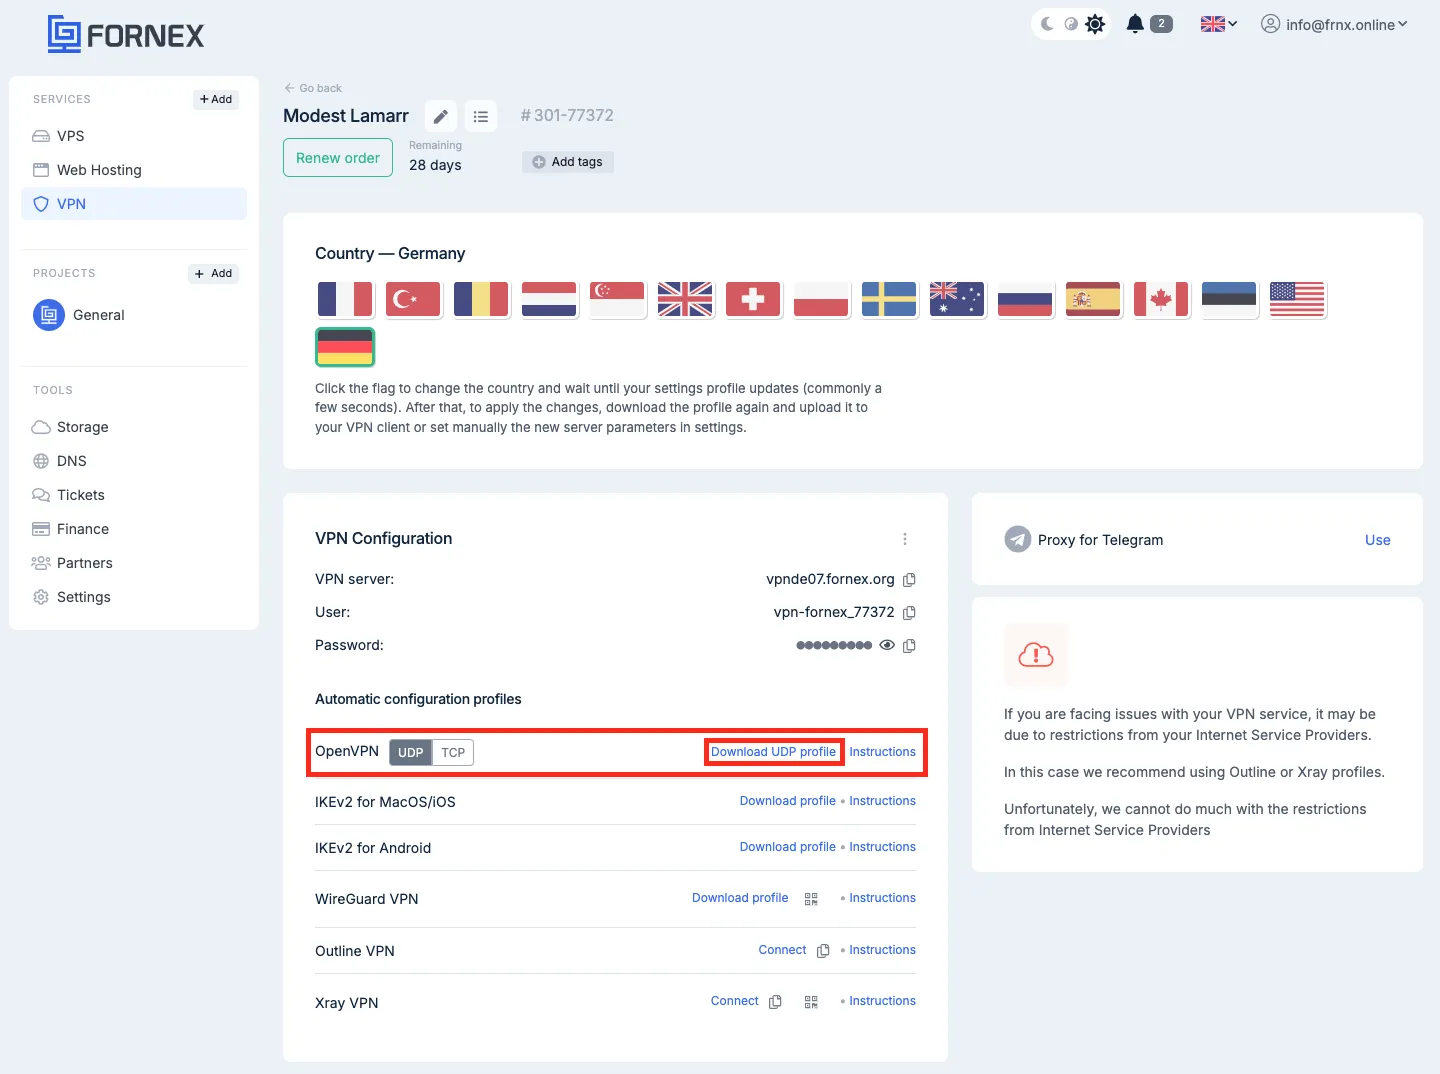
Task: Open OpenVPN Instructions
Action: point(882,752)
